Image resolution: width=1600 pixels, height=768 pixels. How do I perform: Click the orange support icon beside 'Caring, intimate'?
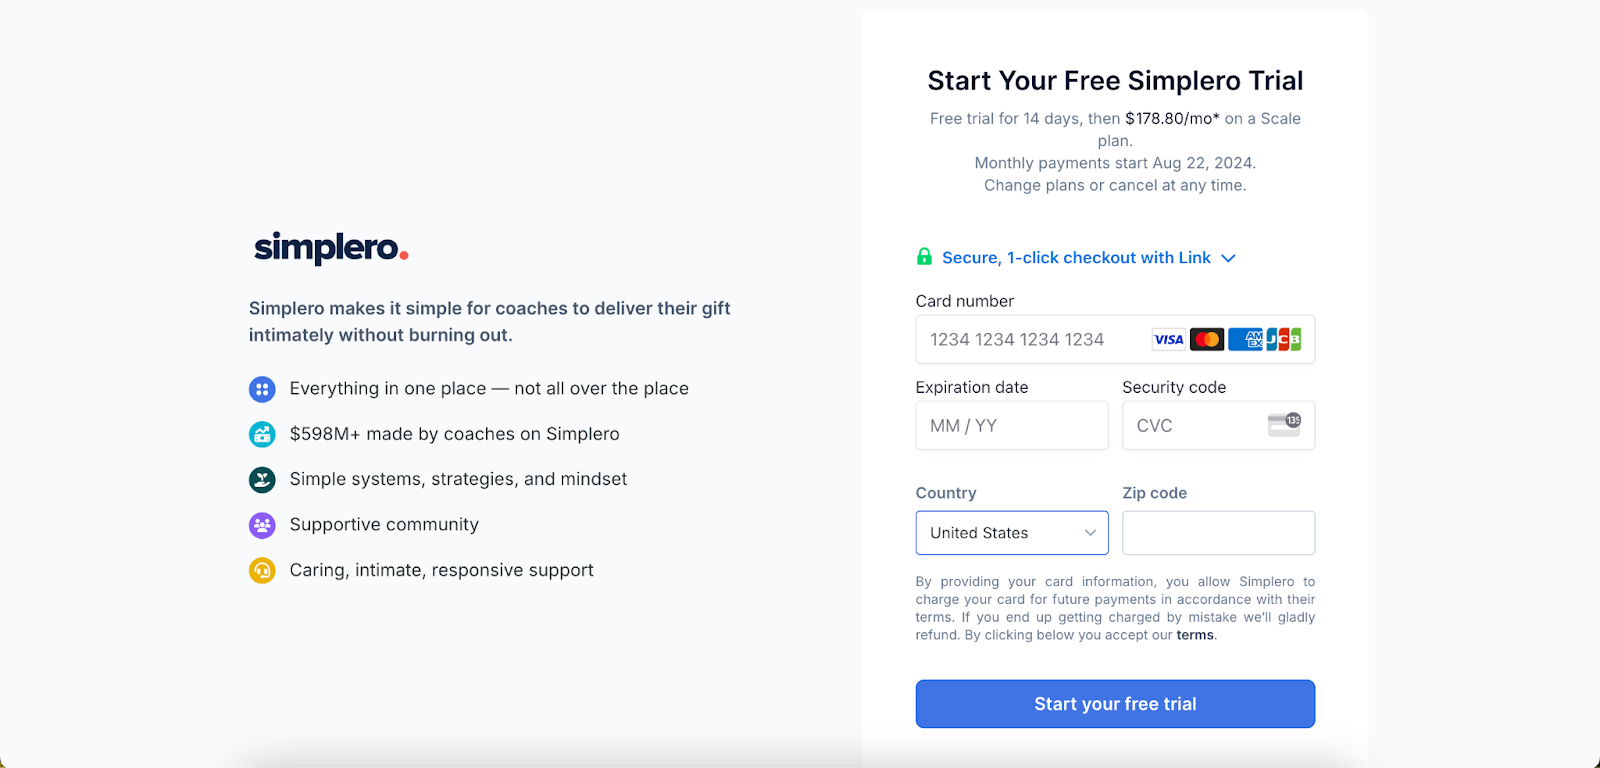(261, 570)
